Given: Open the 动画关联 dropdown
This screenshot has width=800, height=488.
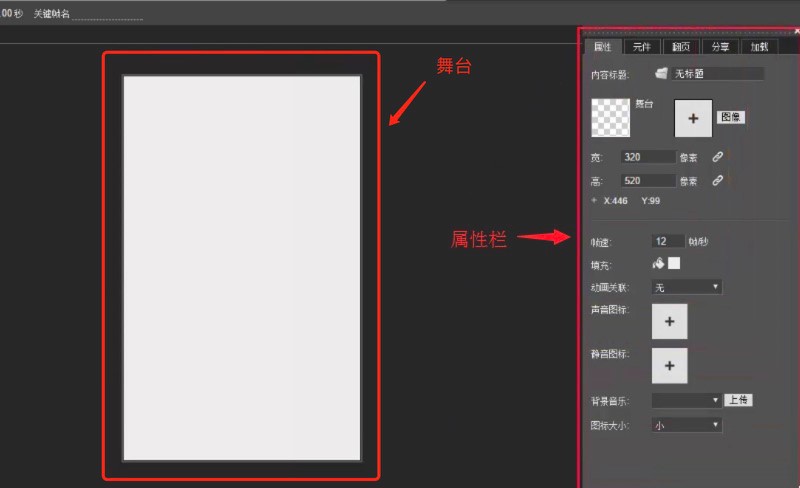Looking at the screenshot, I should tap(686, 287).
